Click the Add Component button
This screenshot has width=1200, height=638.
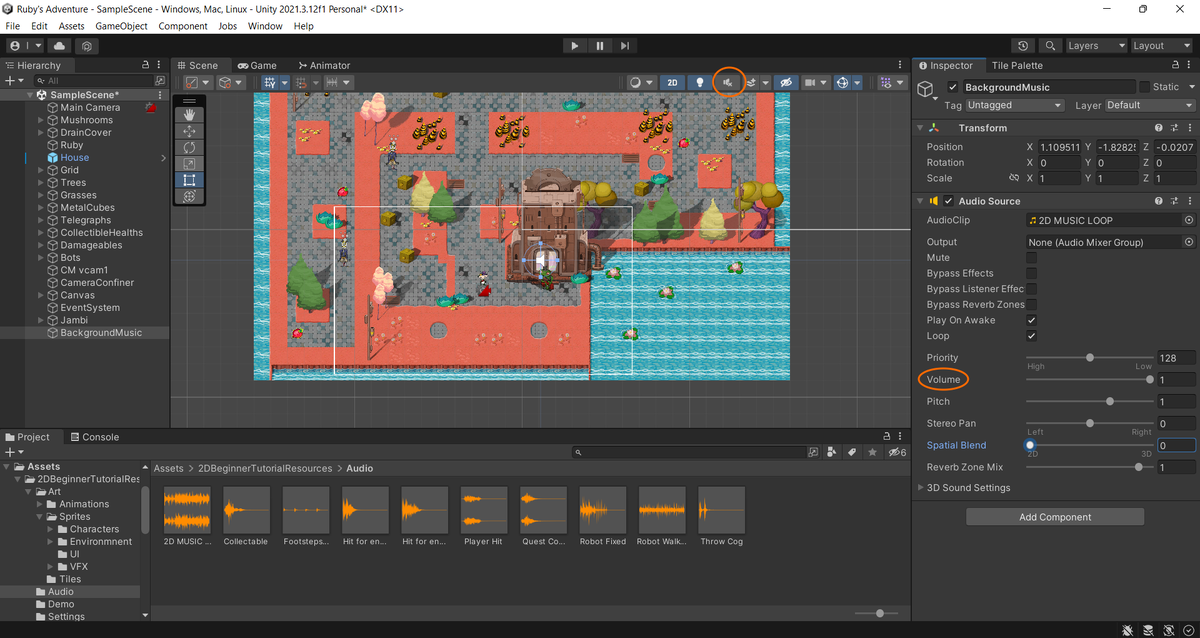coord(1055,517)
